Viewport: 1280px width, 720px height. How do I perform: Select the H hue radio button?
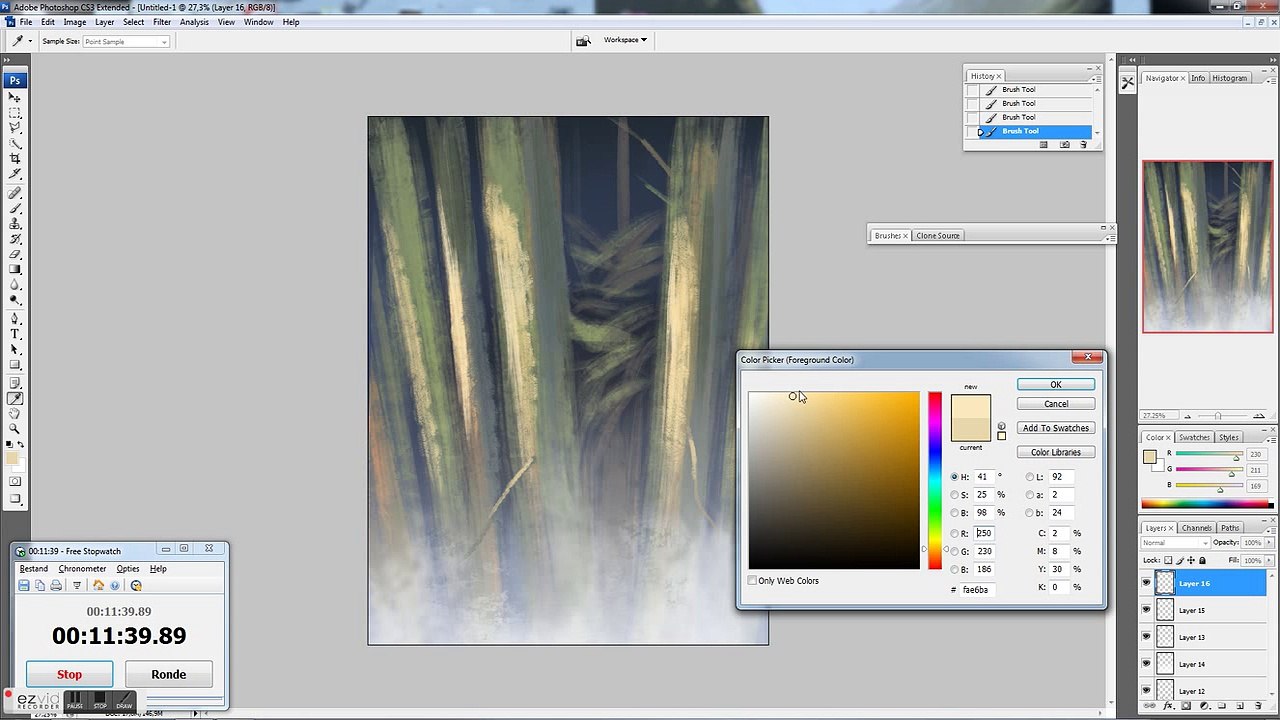click(954, 477)
